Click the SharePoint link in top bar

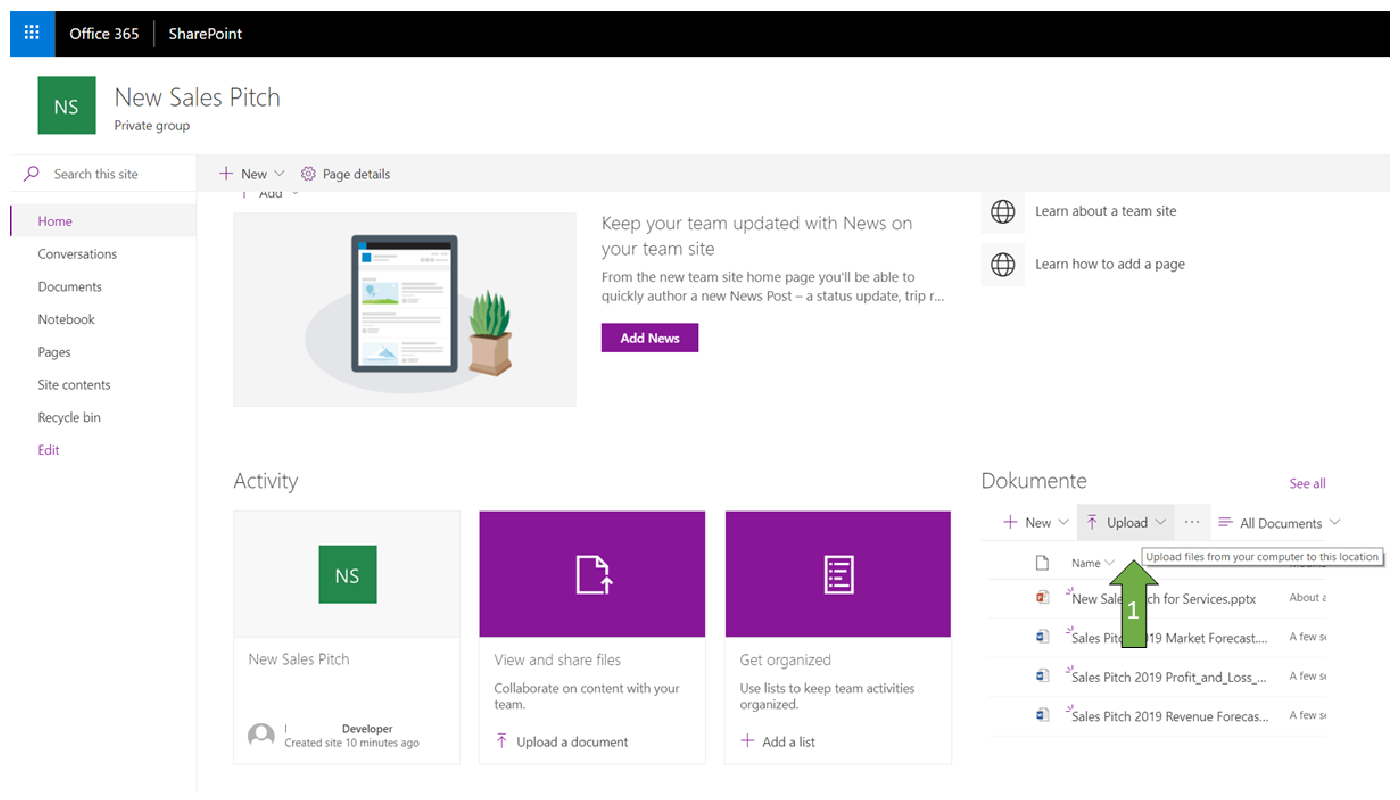tap(205, 33)
